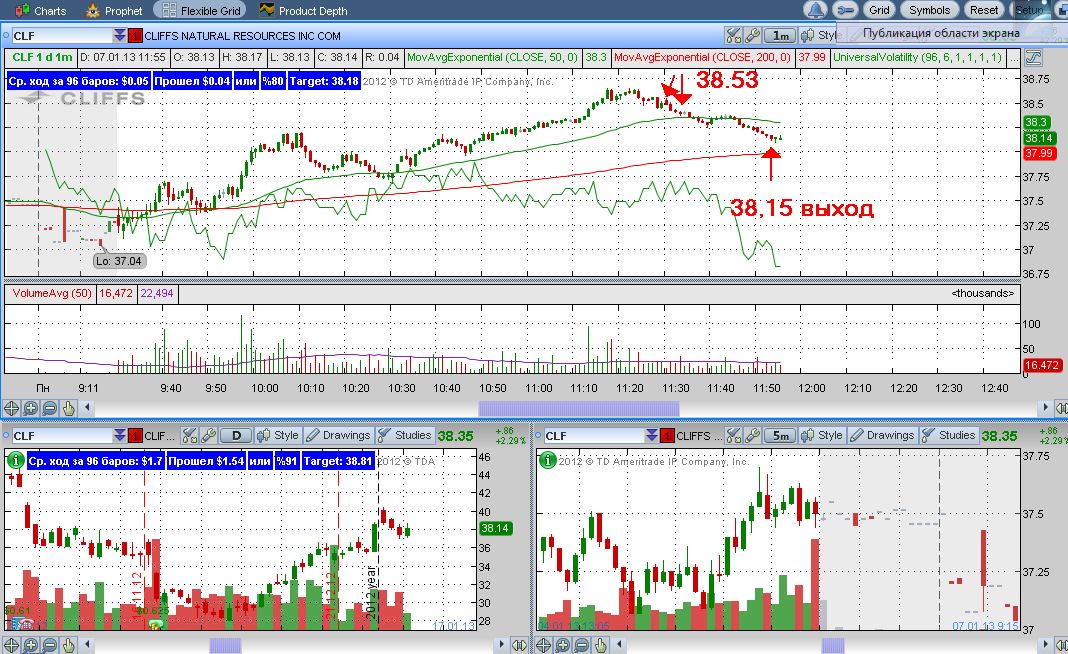Open the Setup button
The image size is (1068, 654).
[x=1029, y=10]
